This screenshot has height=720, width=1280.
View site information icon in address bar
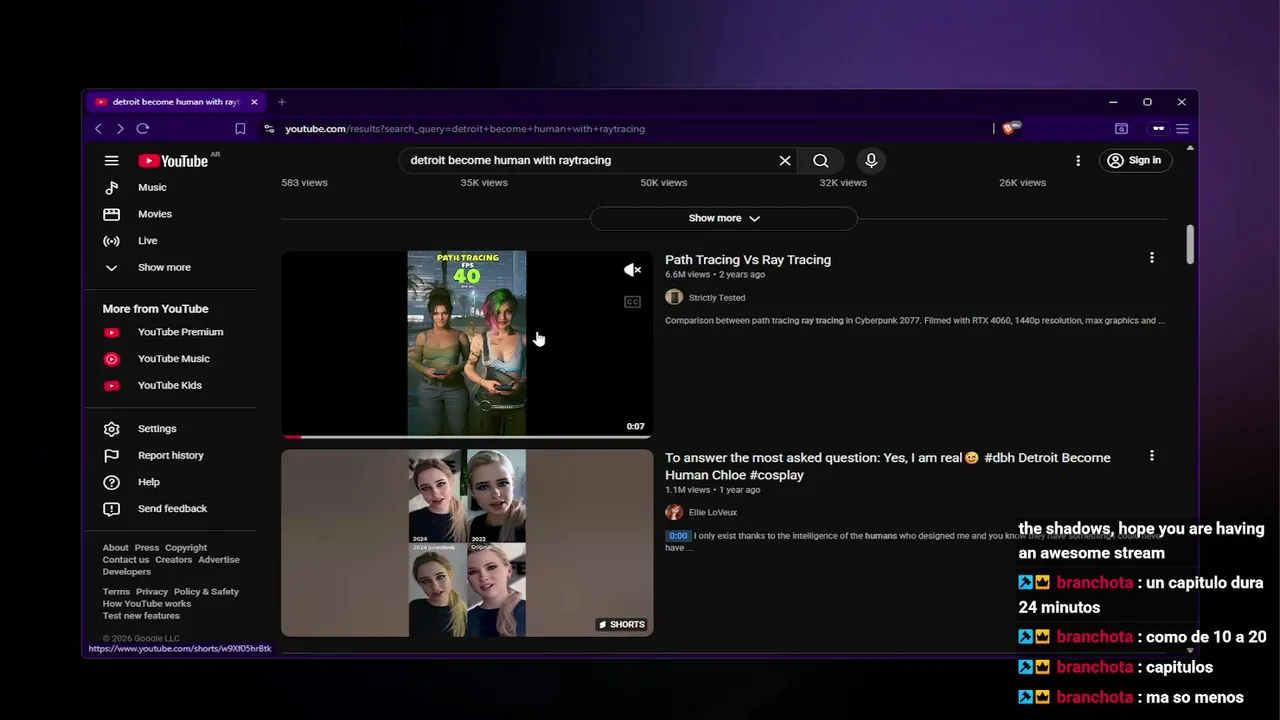pyautogui.click(x=269, y=129)
